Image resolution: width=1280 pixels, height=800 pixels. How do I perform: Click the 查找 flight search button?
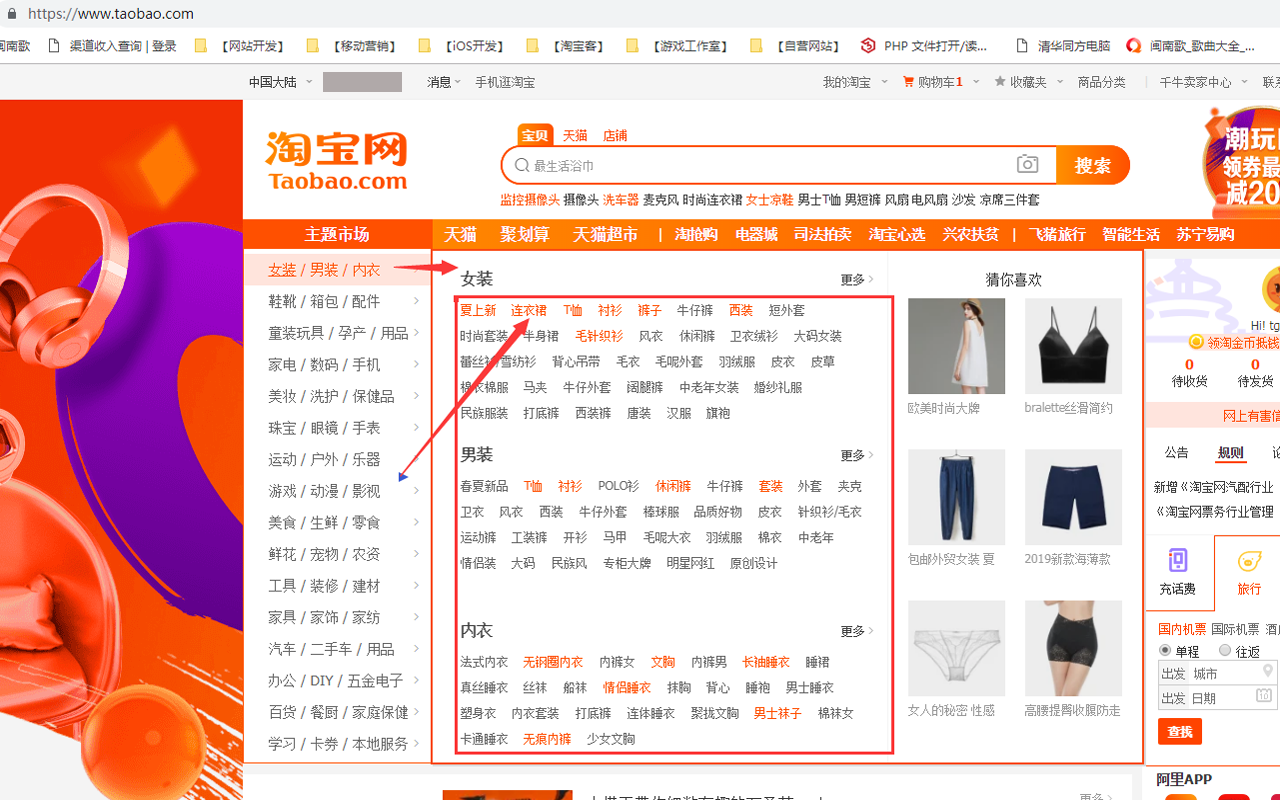point(1180,732)
